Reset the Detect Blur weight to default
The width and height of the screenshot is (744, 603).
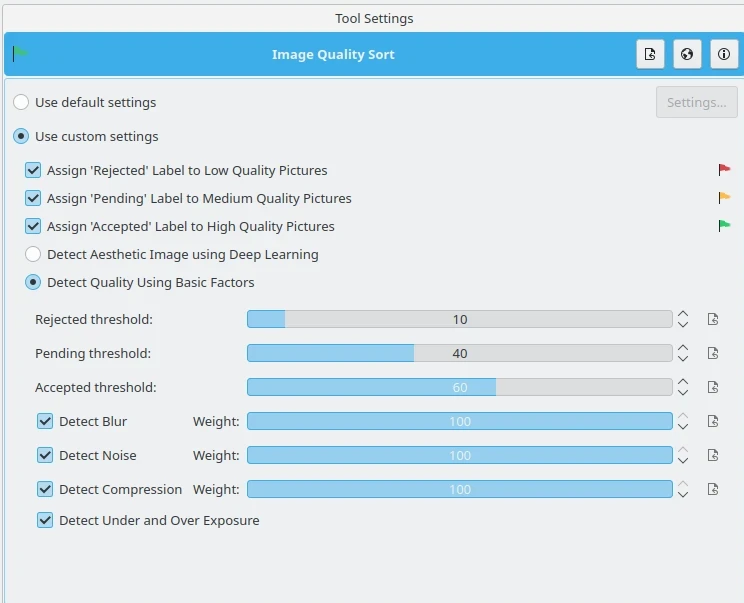pos(713,422)
